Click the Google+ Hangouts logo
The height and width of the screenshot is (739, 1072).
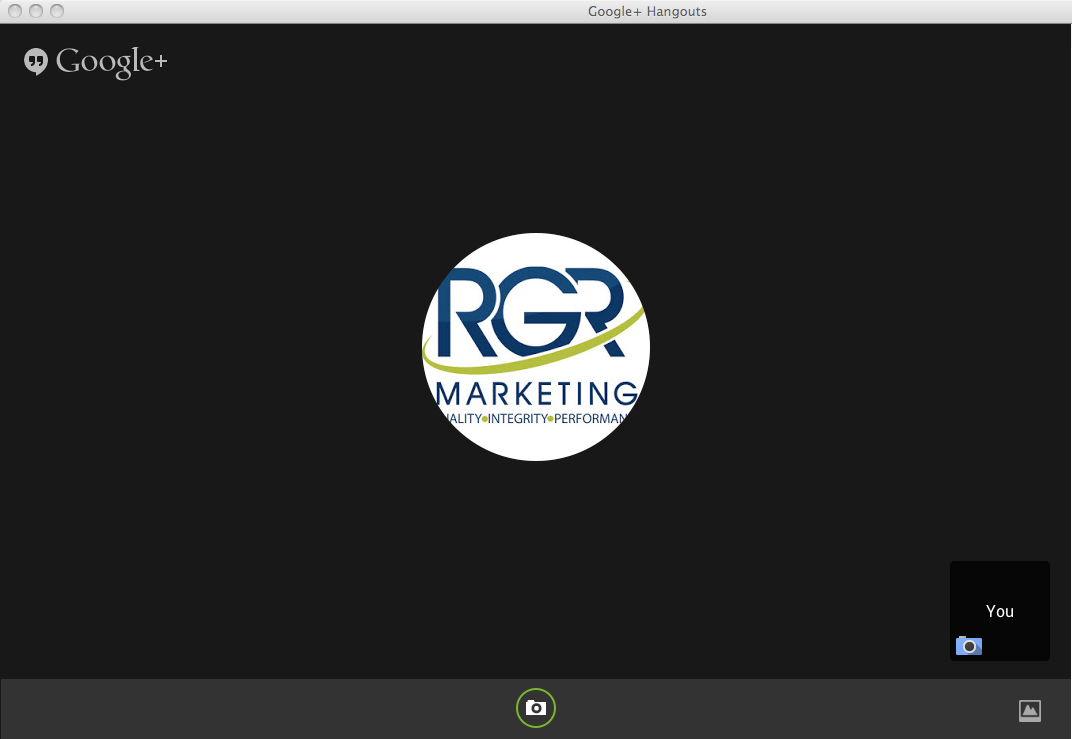click(96, 62)
